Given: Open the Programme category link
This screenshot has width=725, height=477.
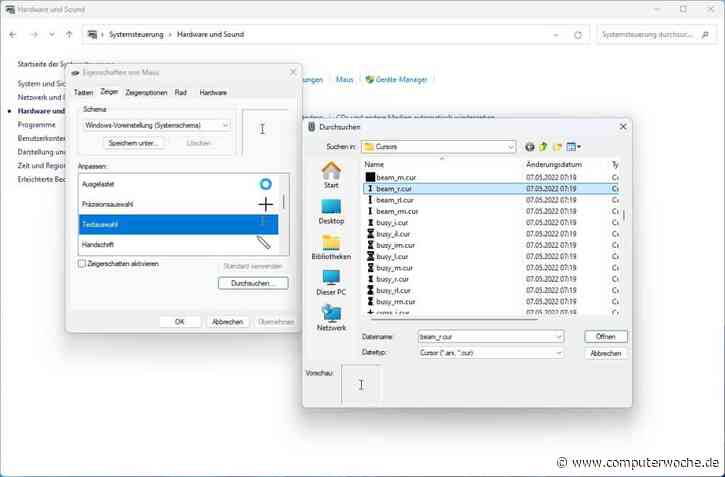Looking at the screenshot, I should 37,125.
